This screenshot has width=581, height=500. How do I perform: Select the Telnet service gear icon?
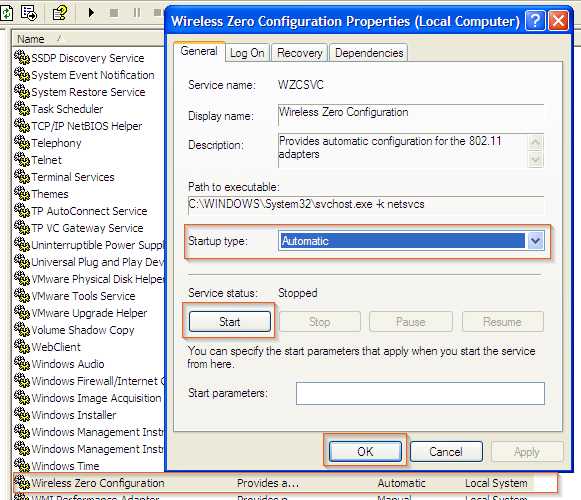(x=22, y=159)
